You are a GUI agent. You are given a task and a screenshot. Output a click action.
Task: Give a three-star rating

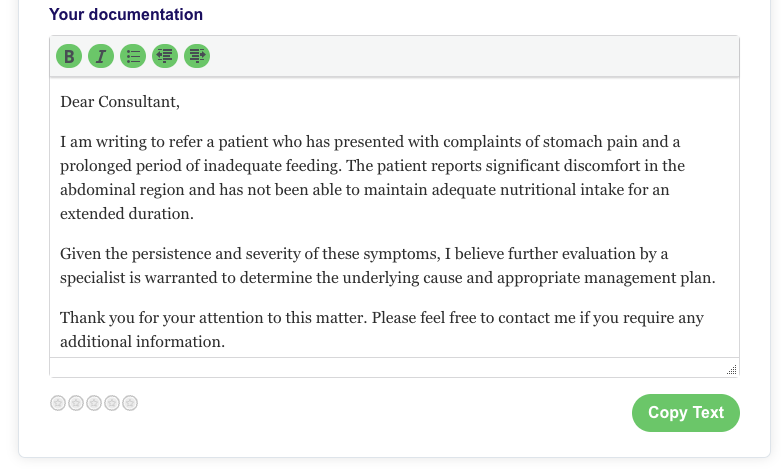[x=94, y=403]
